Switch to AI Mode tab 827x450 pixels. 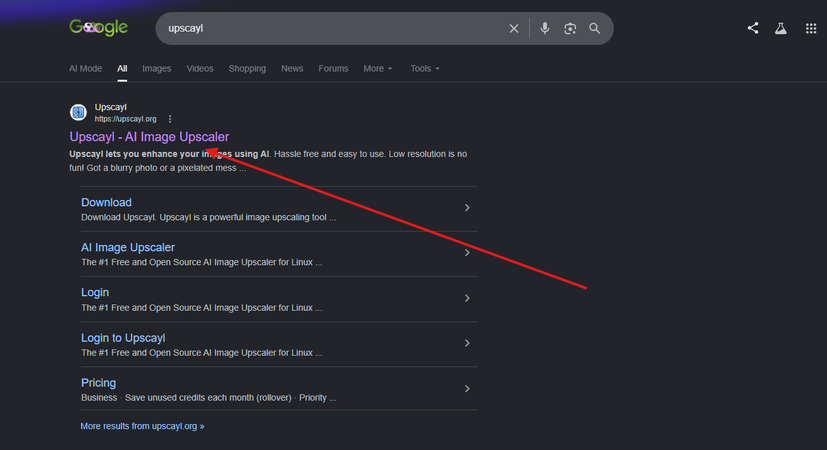click(x=85, y=69)
